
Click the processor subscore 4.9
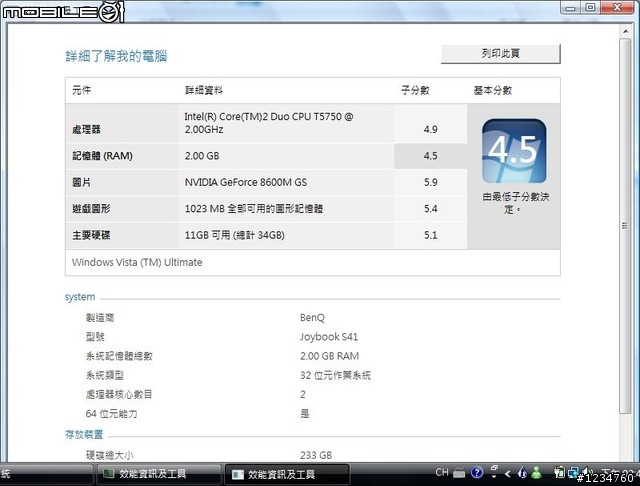[x=431, y=129]
